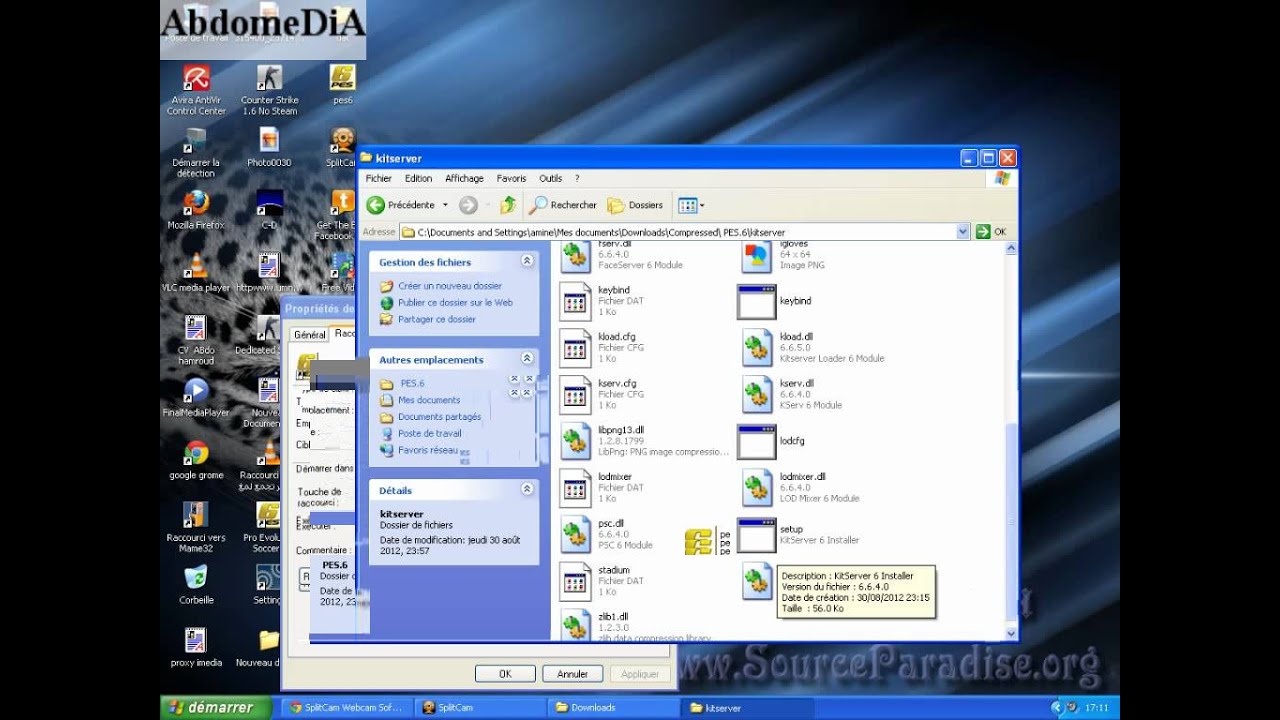Click the Explorer file list vertical scrollbar
The width and height of the screenshot is (1280, 720).
coord(1010,440)
